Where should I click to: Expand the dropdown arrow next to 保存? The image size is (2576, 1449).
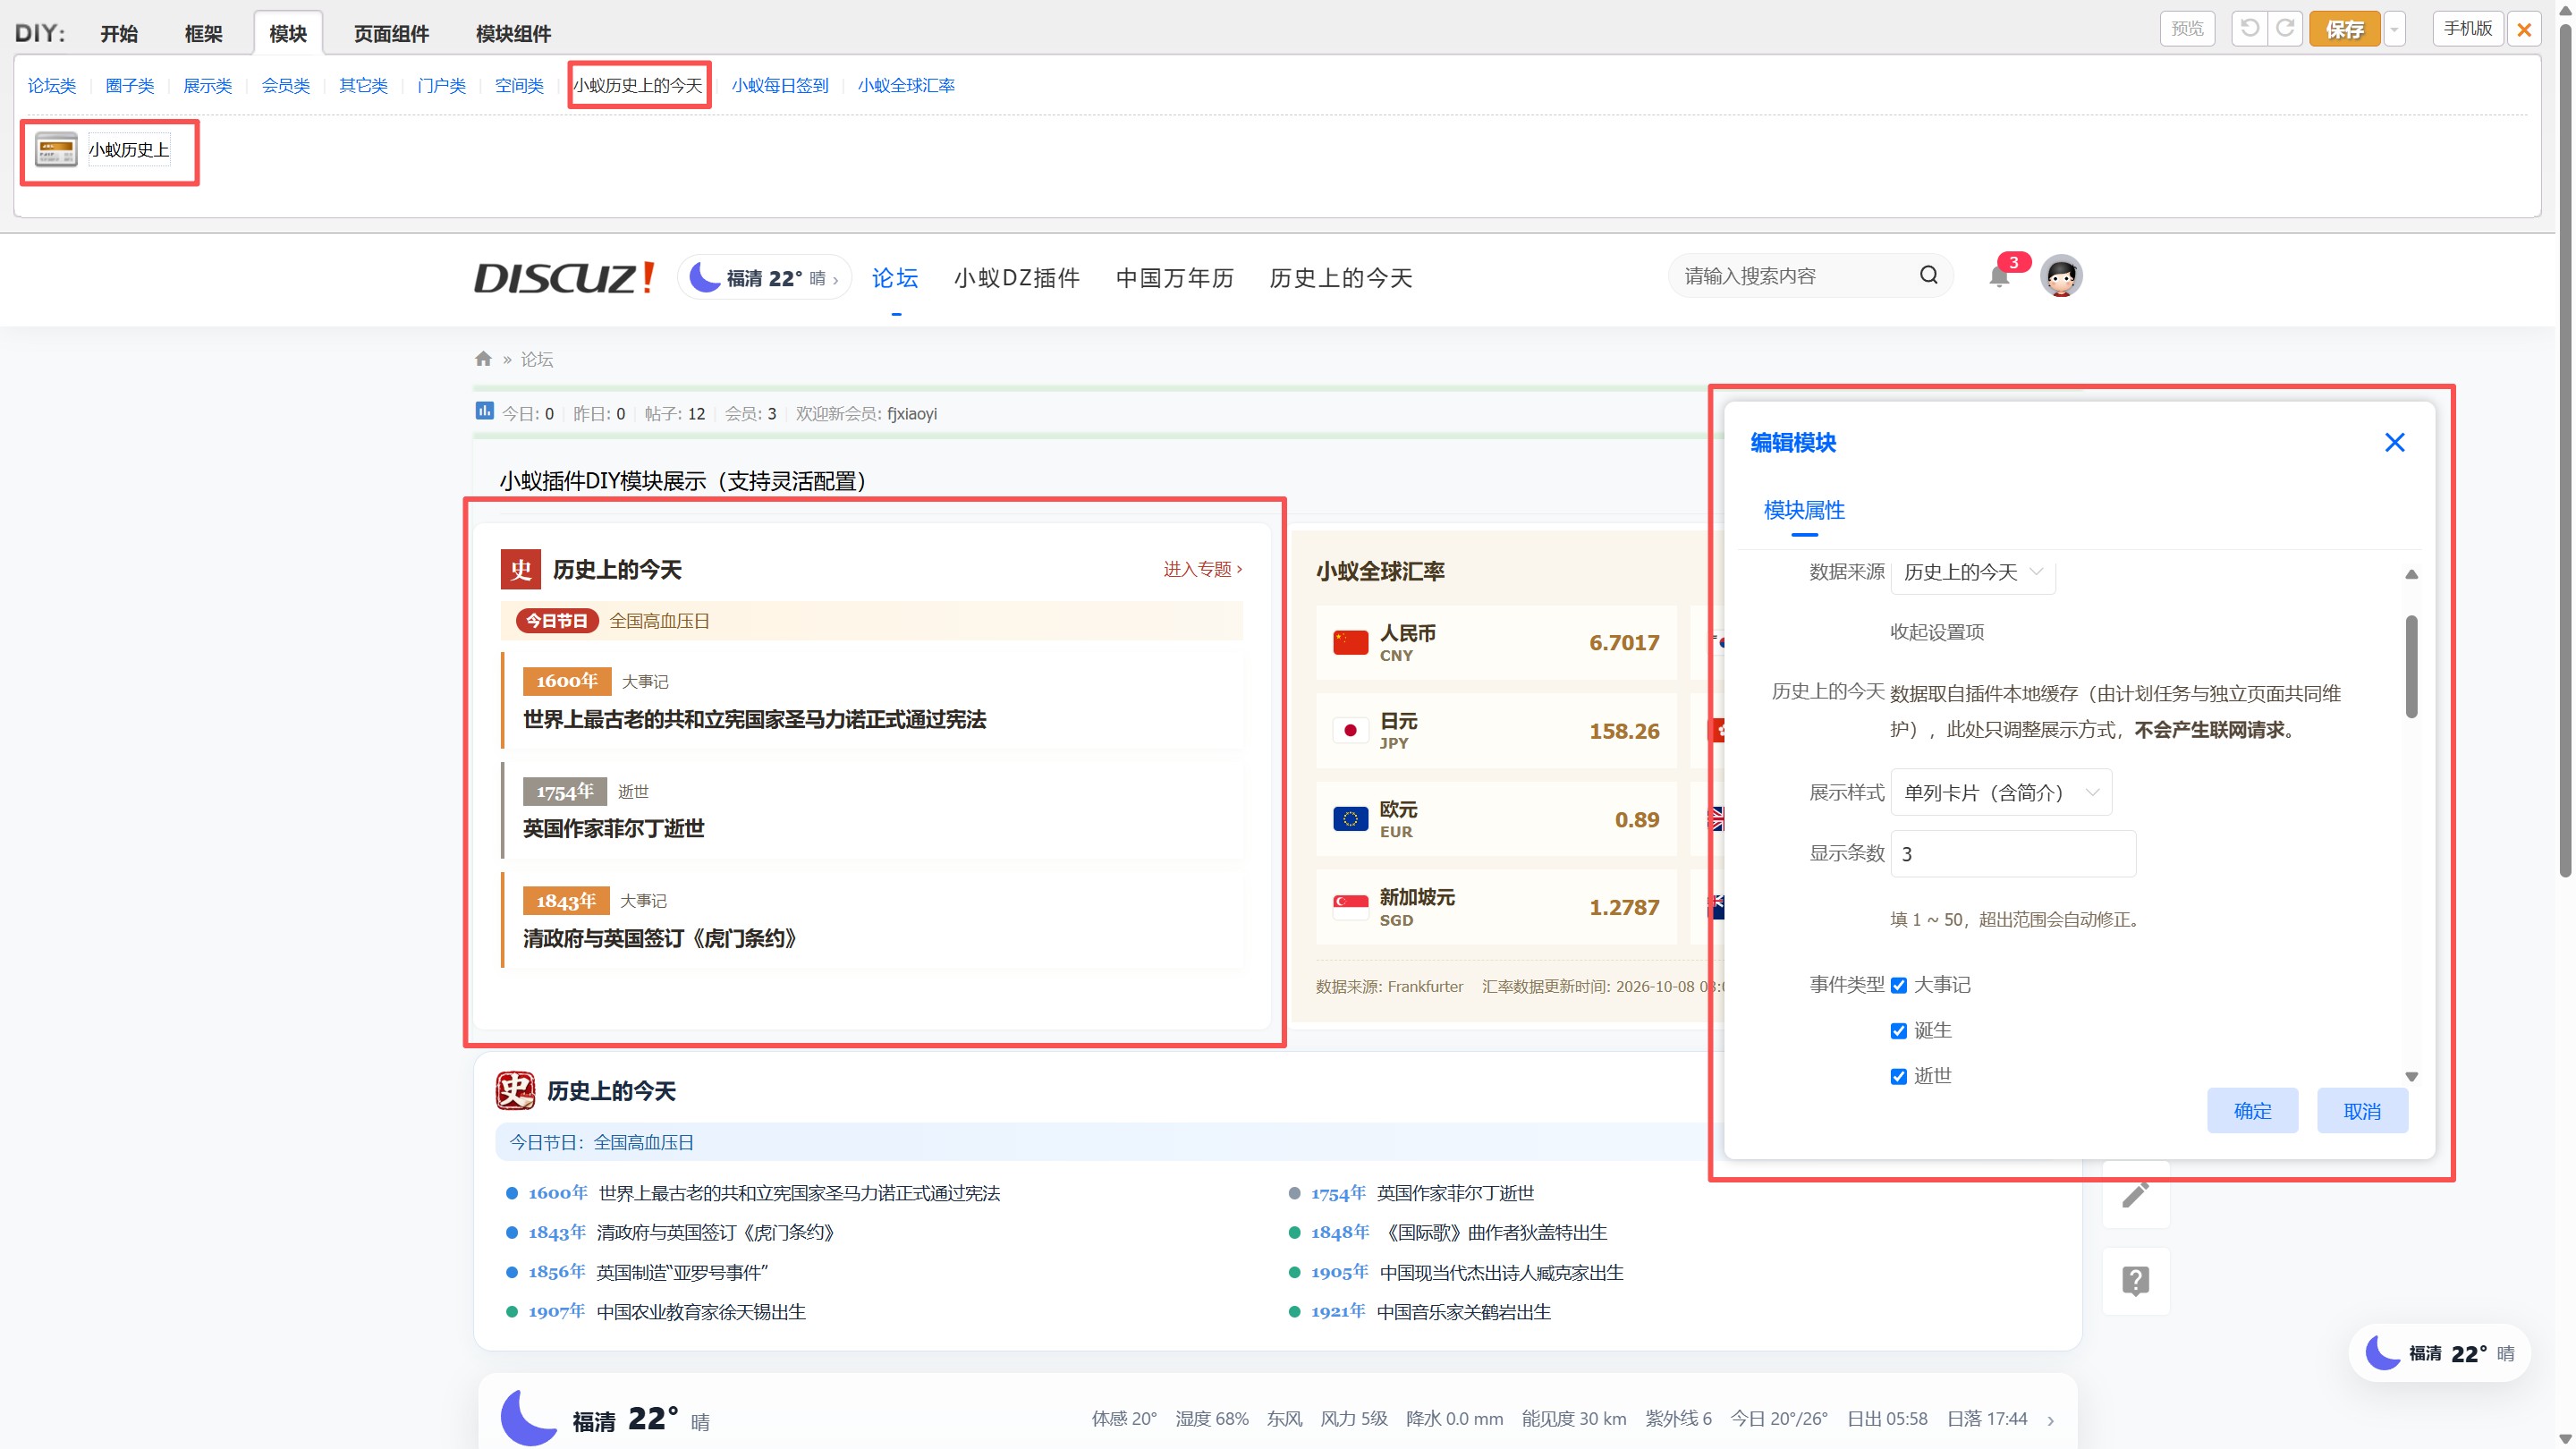(x=2394, y=29)
